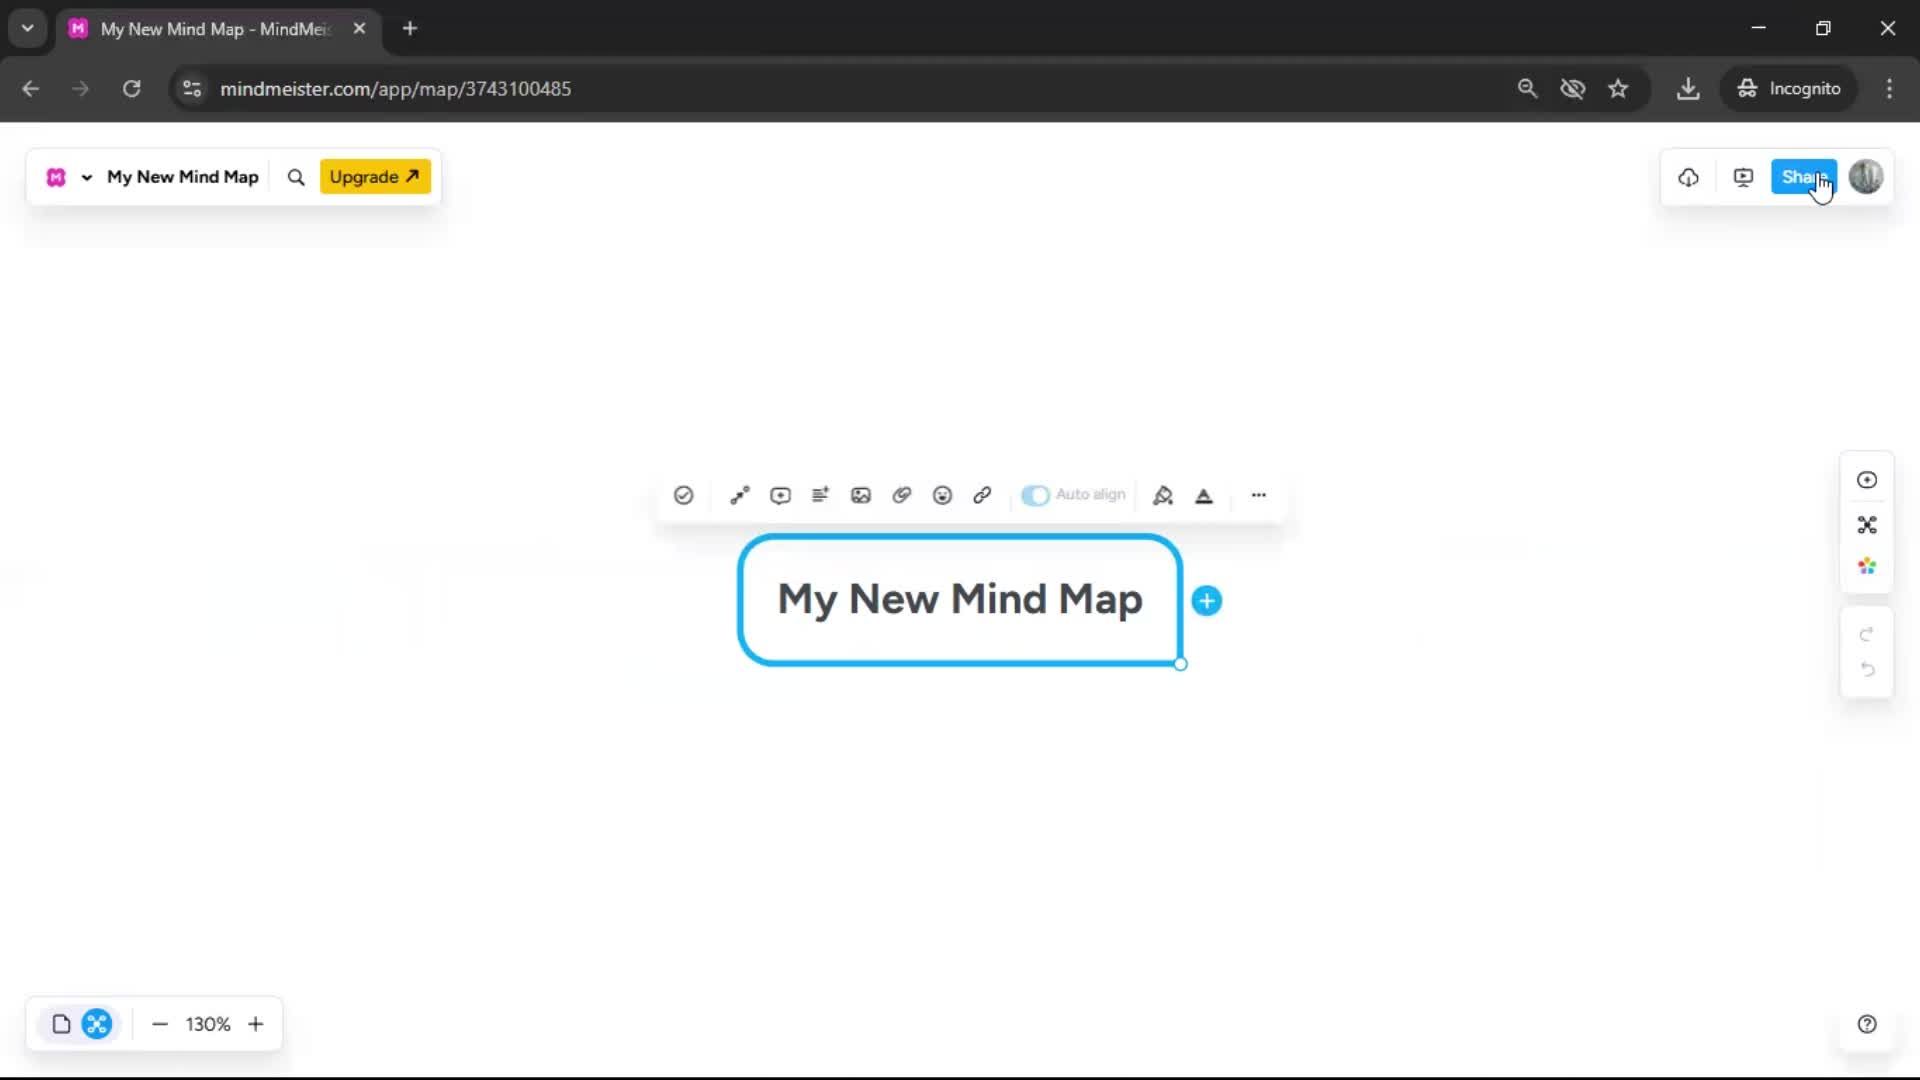
Task: Zoom out with the minus button
Action: point(159,1024)
